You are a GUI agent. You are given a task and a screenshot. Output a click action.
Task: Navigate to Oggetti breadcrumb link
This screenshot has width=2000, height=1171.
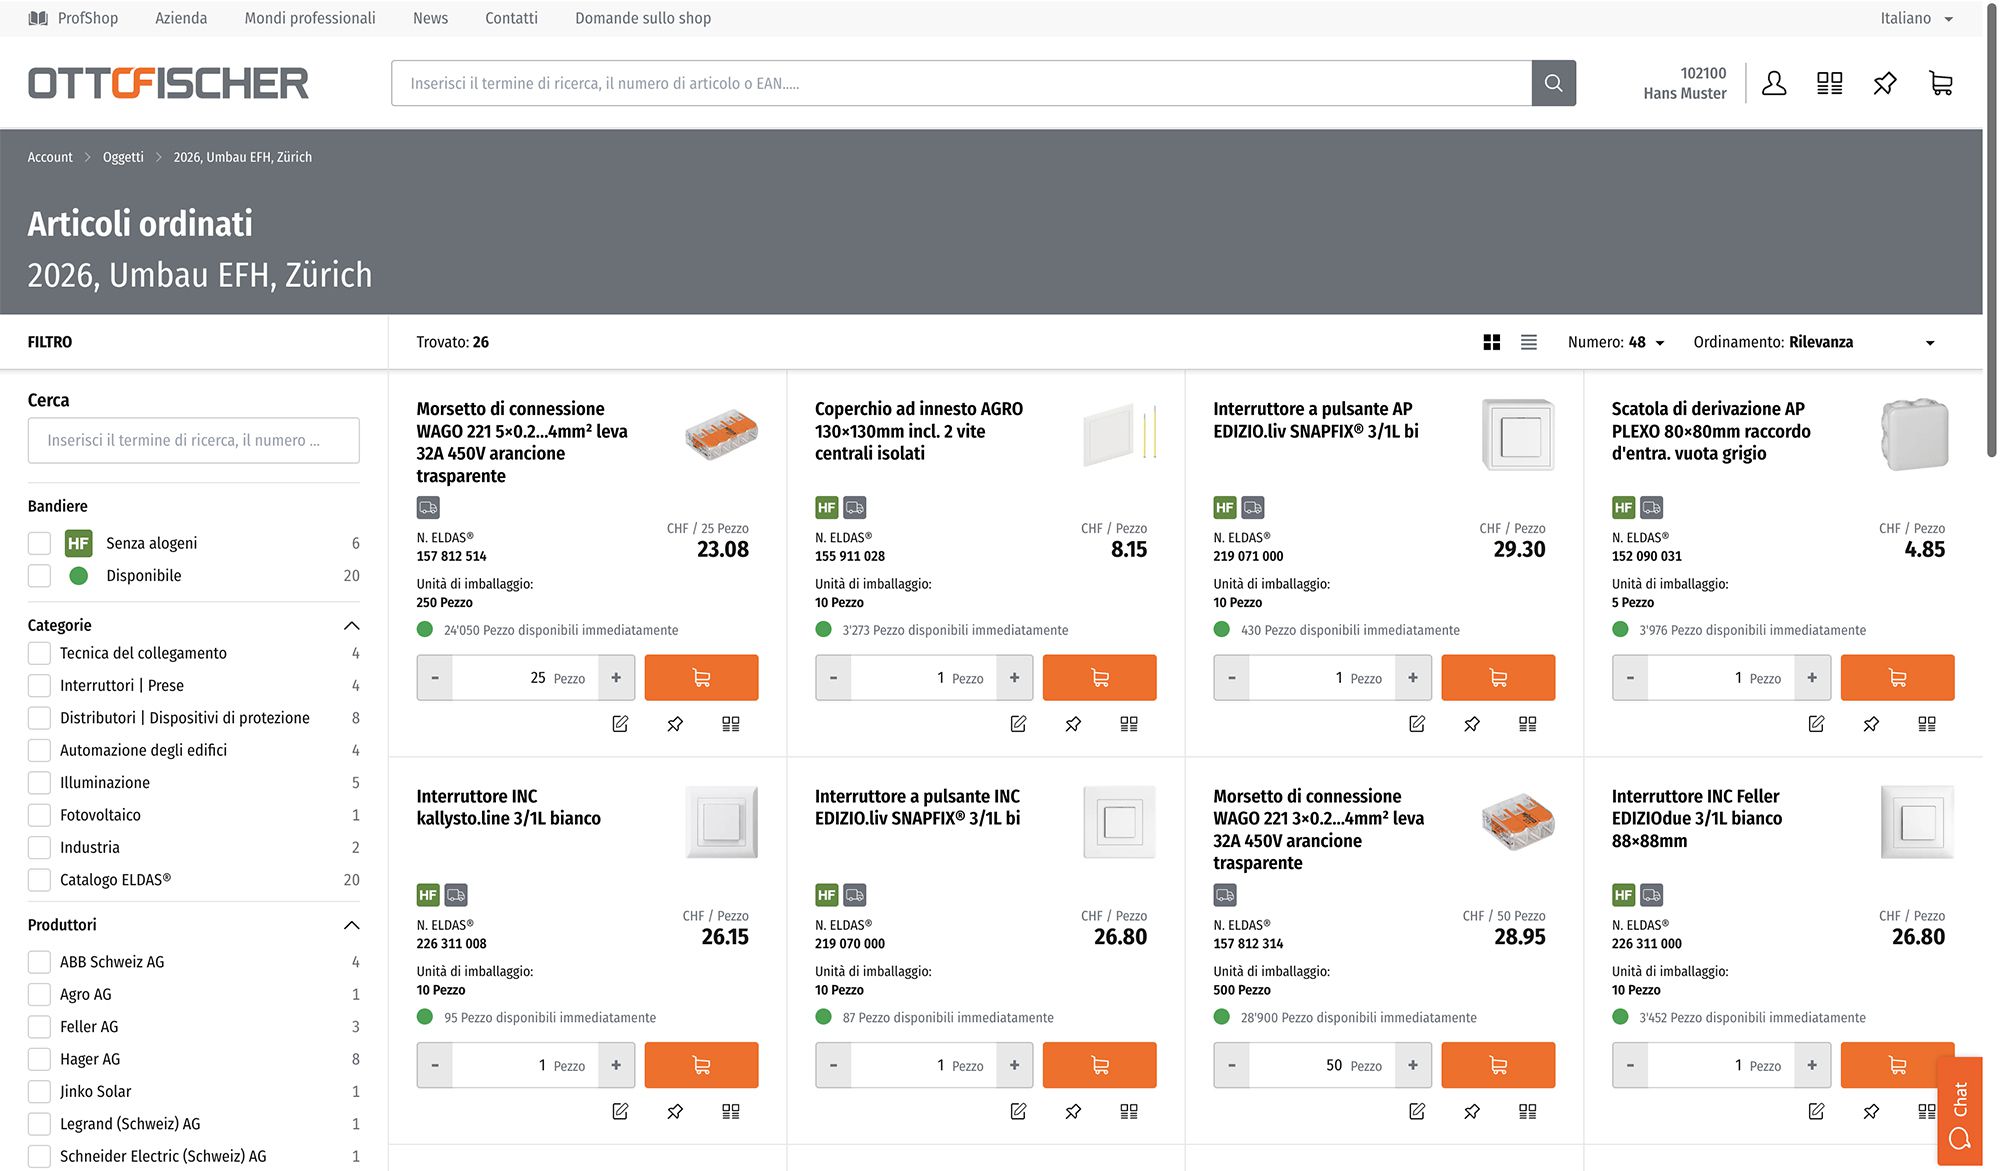pos(123,157)
